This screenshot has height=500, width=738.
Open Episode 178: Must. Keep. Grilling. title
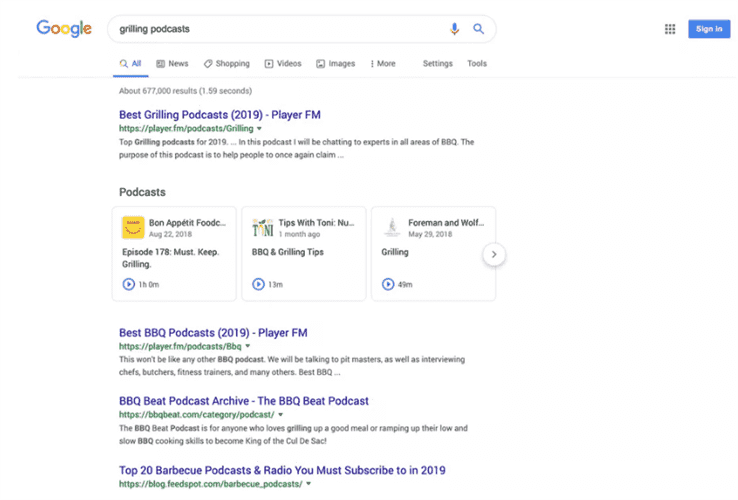click(x=170, y=258)
